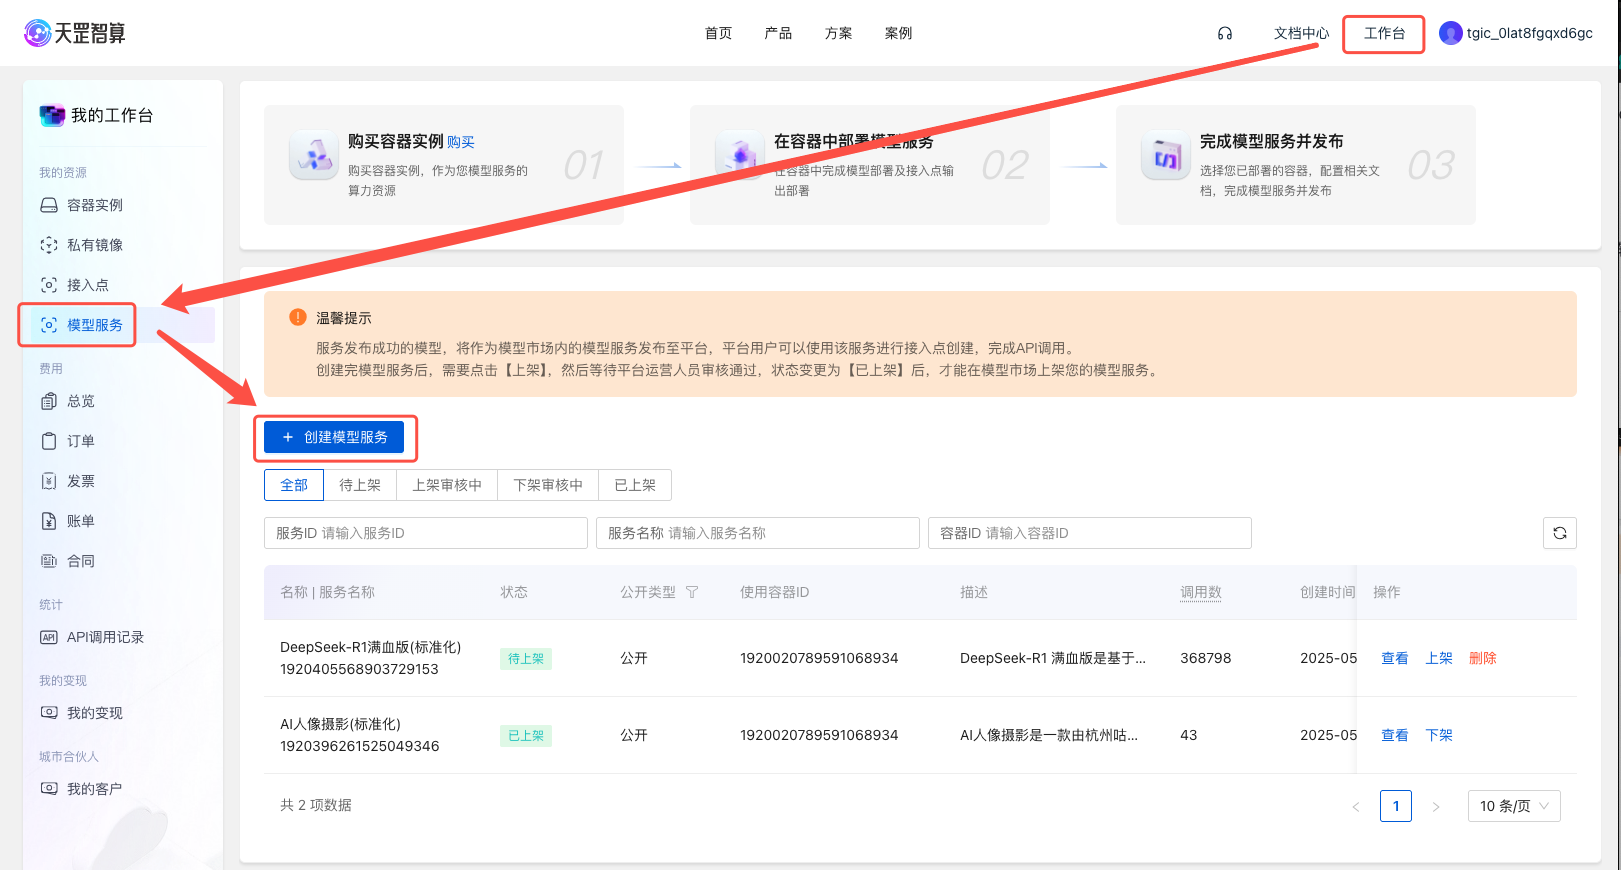The height and width of the screenshot is (870, 1621).
Task: Open the 案例 navigation item
Action: (x=898, y=33)
